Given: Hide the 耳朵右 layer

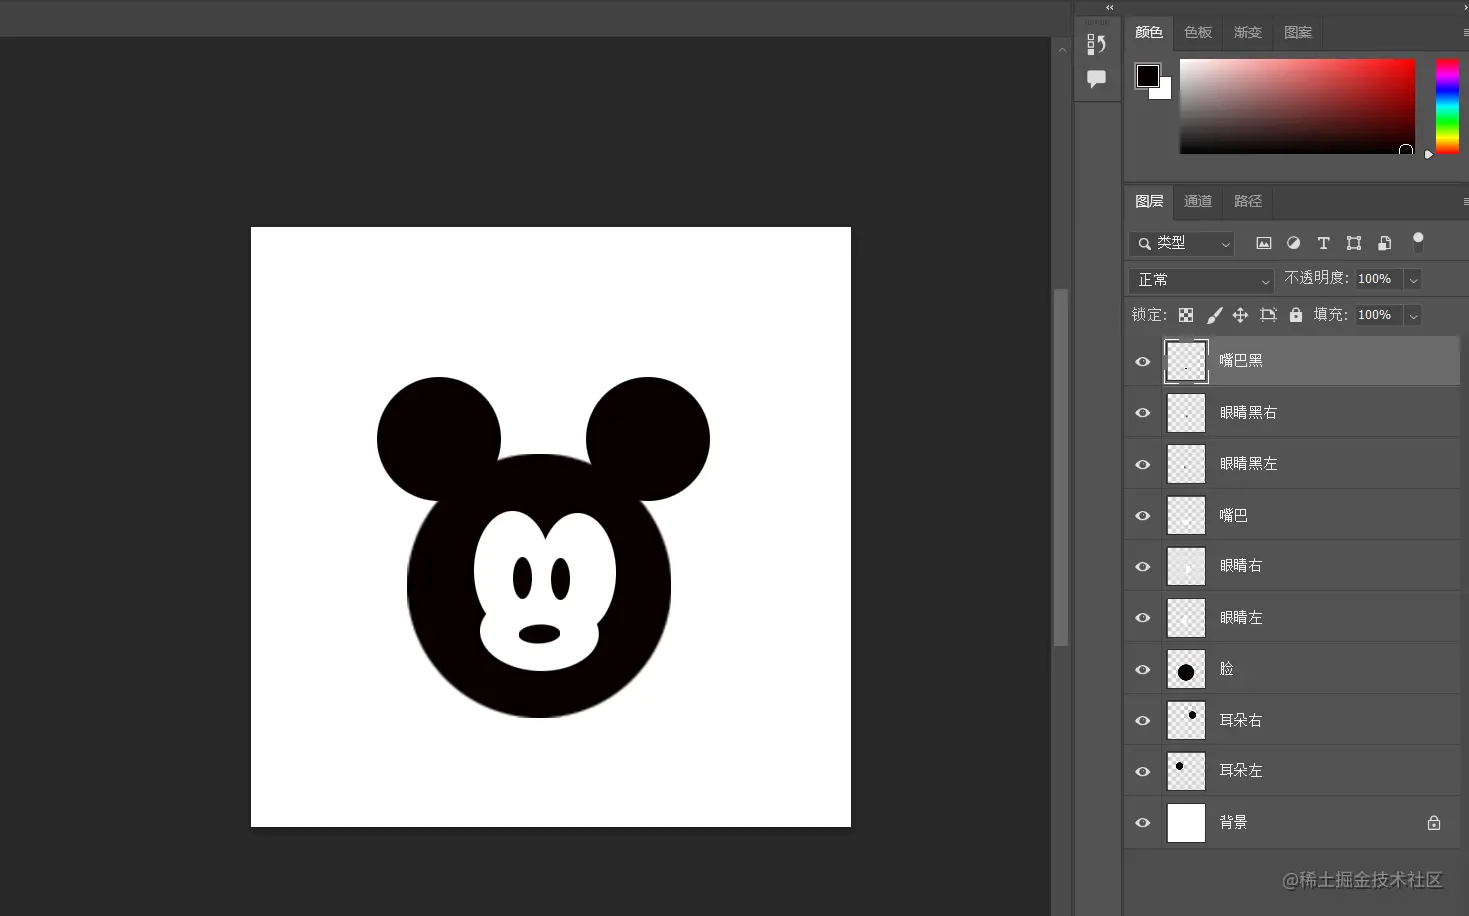Looking at the screenshot, I should (x=1142, y=721).
